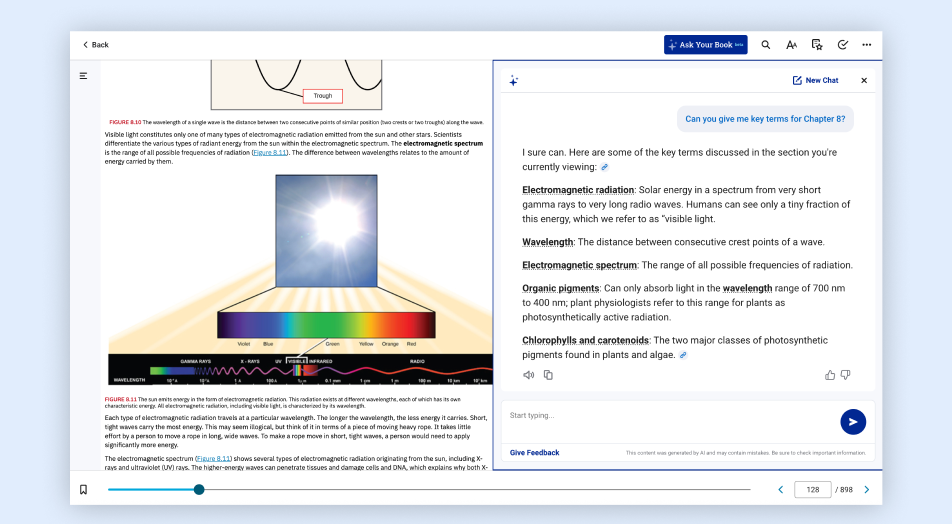Viewport: 952px width, 524px height.
Task: Go to next page arrow
Action: pos(866,489)
